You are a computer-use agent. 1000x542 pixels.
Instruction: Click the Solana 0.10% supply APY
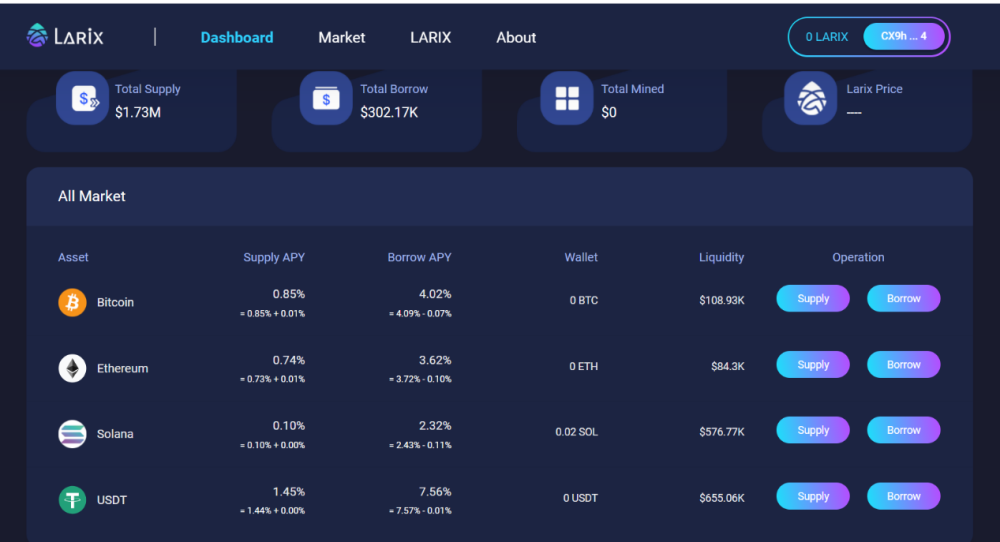[x=289, y=425]
